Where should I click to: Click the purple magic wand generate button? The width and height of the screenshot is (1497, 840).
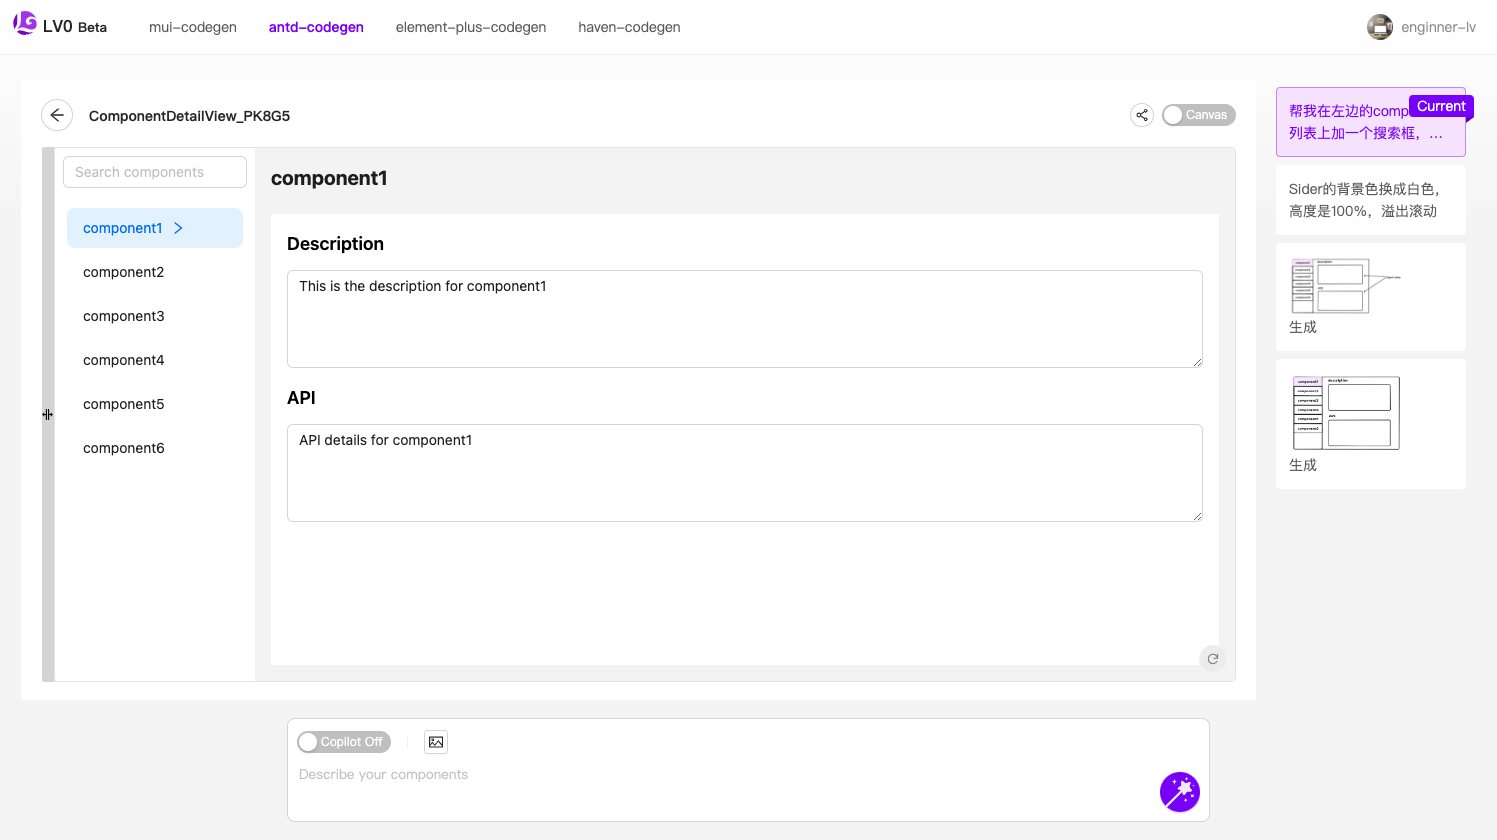coord(1179,792)
